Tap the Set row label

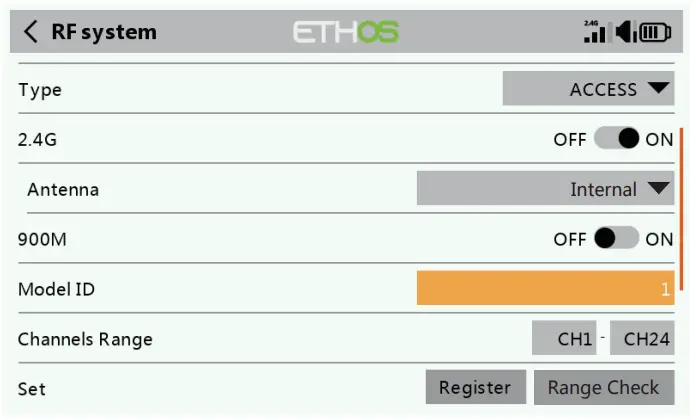pos(32,388)
